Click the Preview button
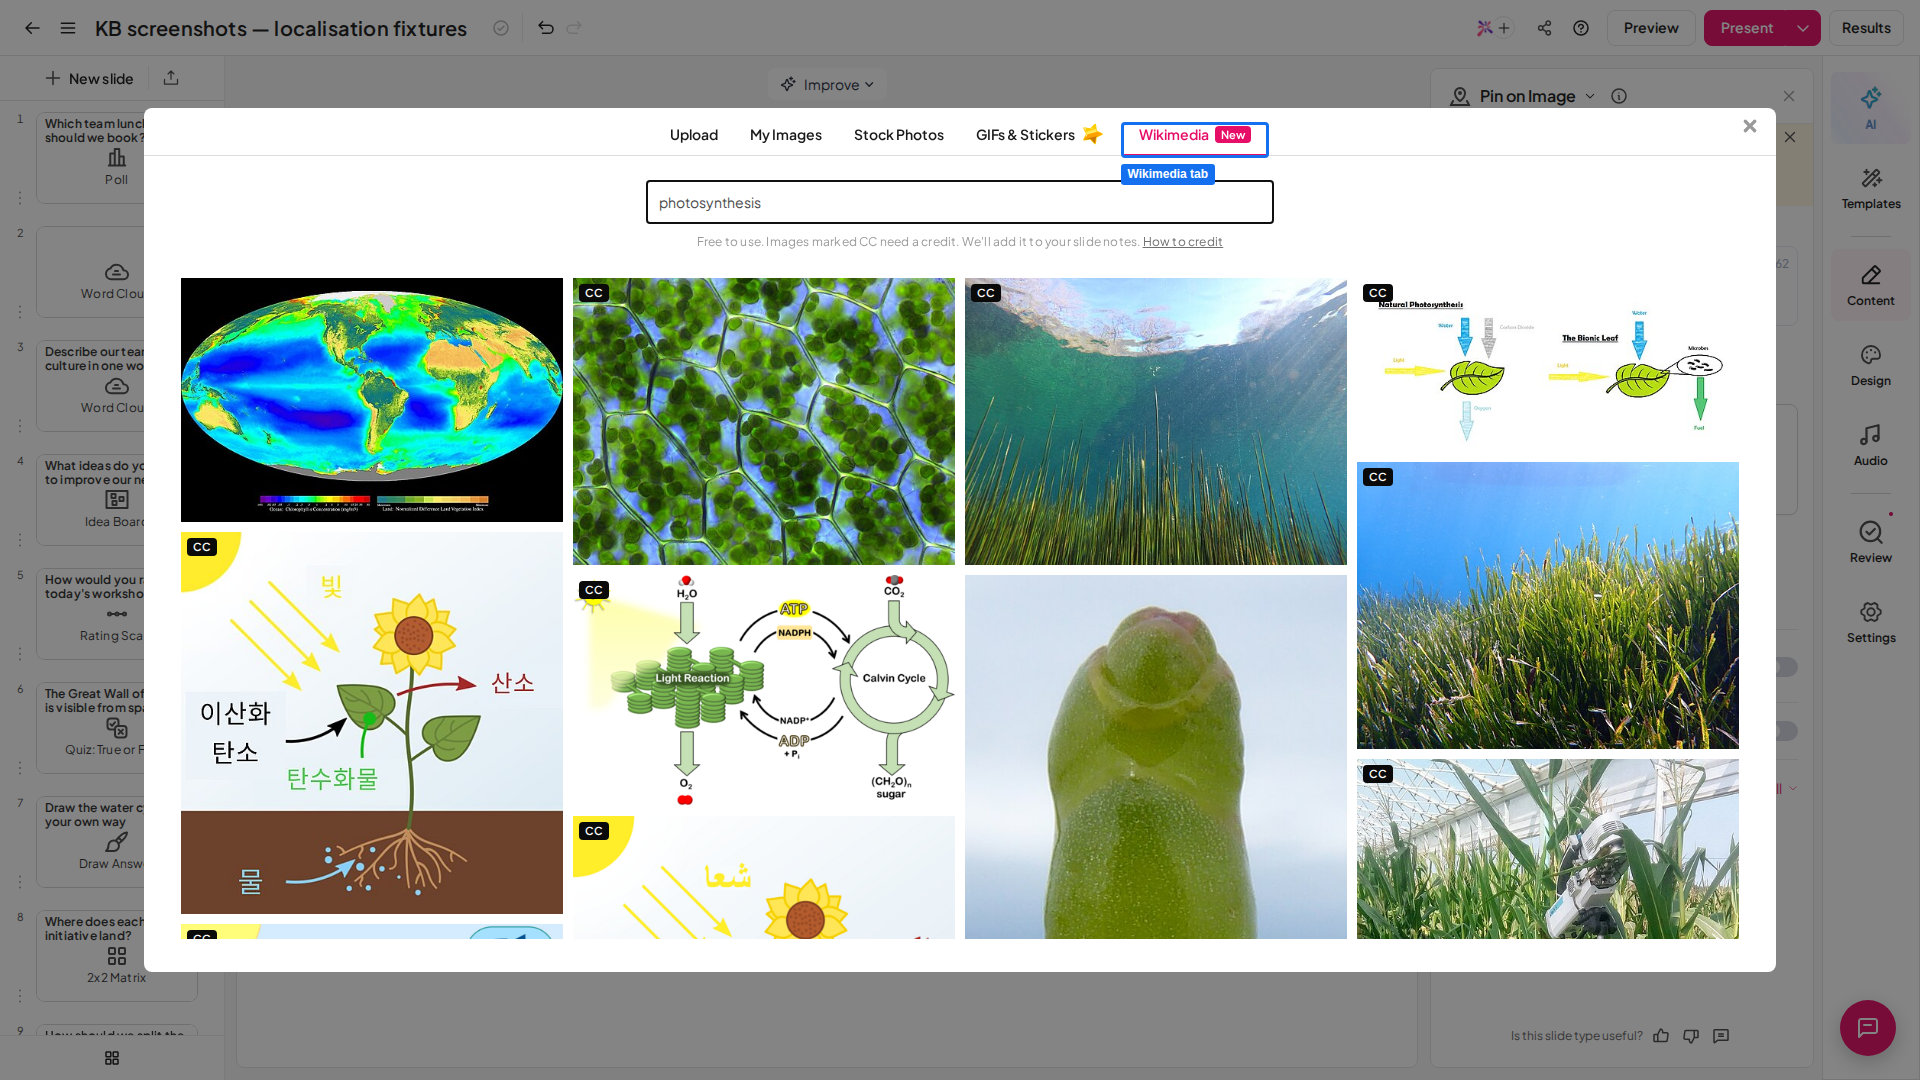 point(1651,28)
